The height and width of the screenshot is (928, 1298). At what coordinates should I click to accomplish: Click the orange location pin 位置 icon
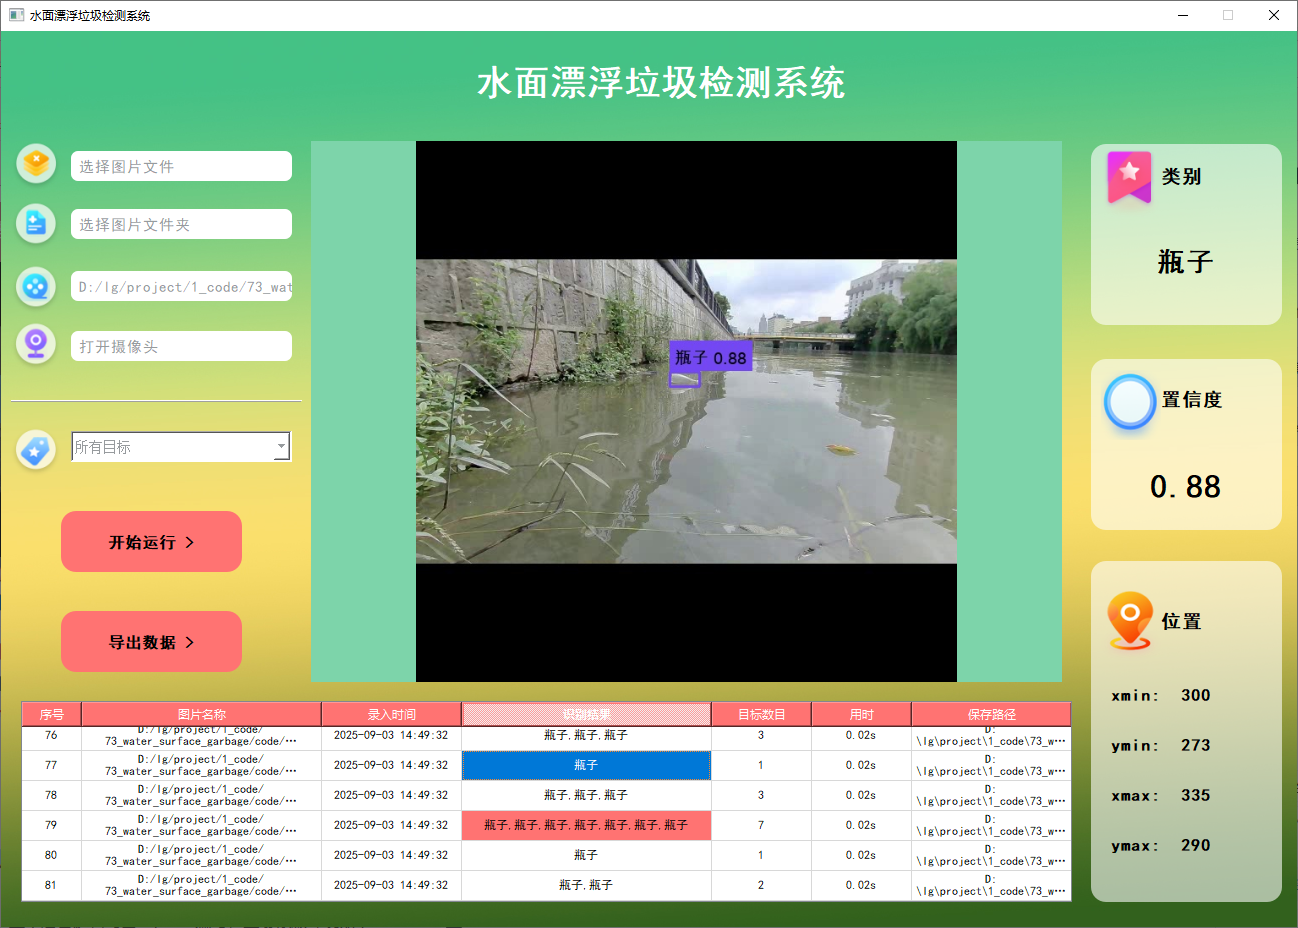[x=1130, y=620]
